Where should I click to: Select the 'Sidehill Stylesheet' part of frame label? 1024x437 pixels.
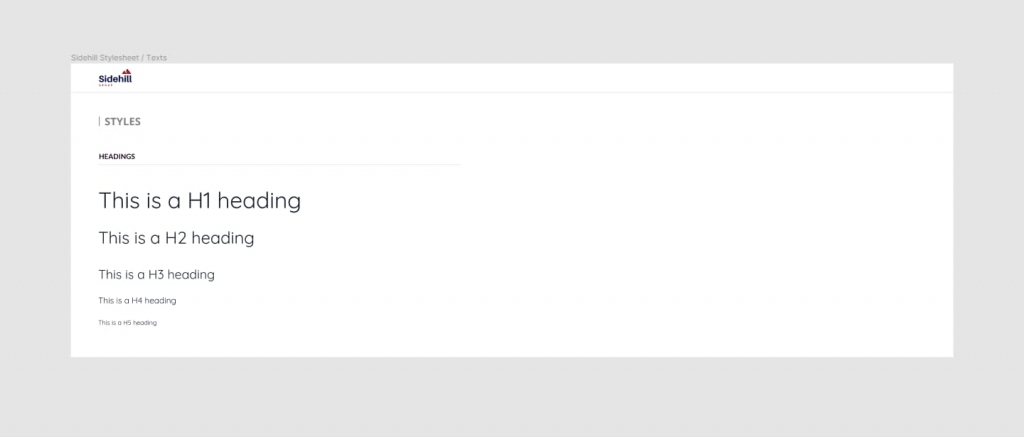point(105,57)
